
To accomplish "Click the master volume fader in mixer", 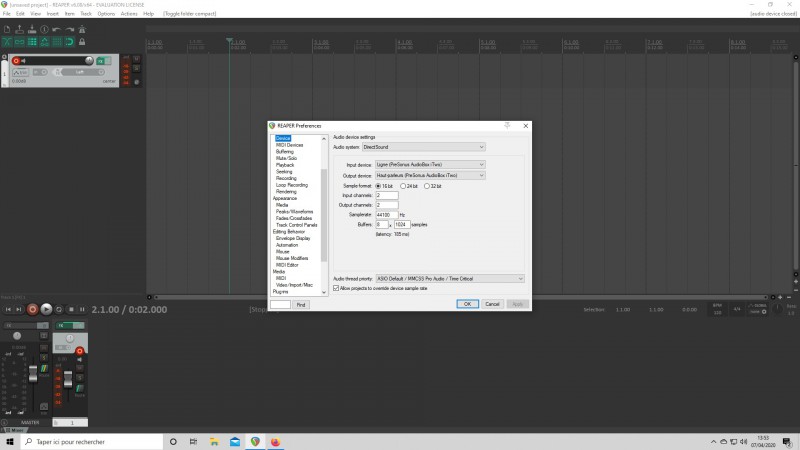I will (x=33, y=373).
